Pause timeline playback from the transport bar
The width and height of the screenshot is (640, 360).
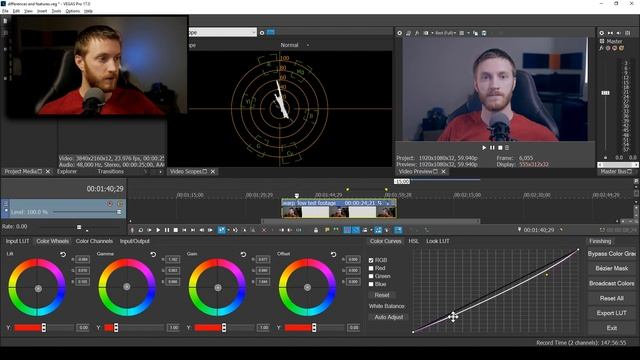coord(167,230)
